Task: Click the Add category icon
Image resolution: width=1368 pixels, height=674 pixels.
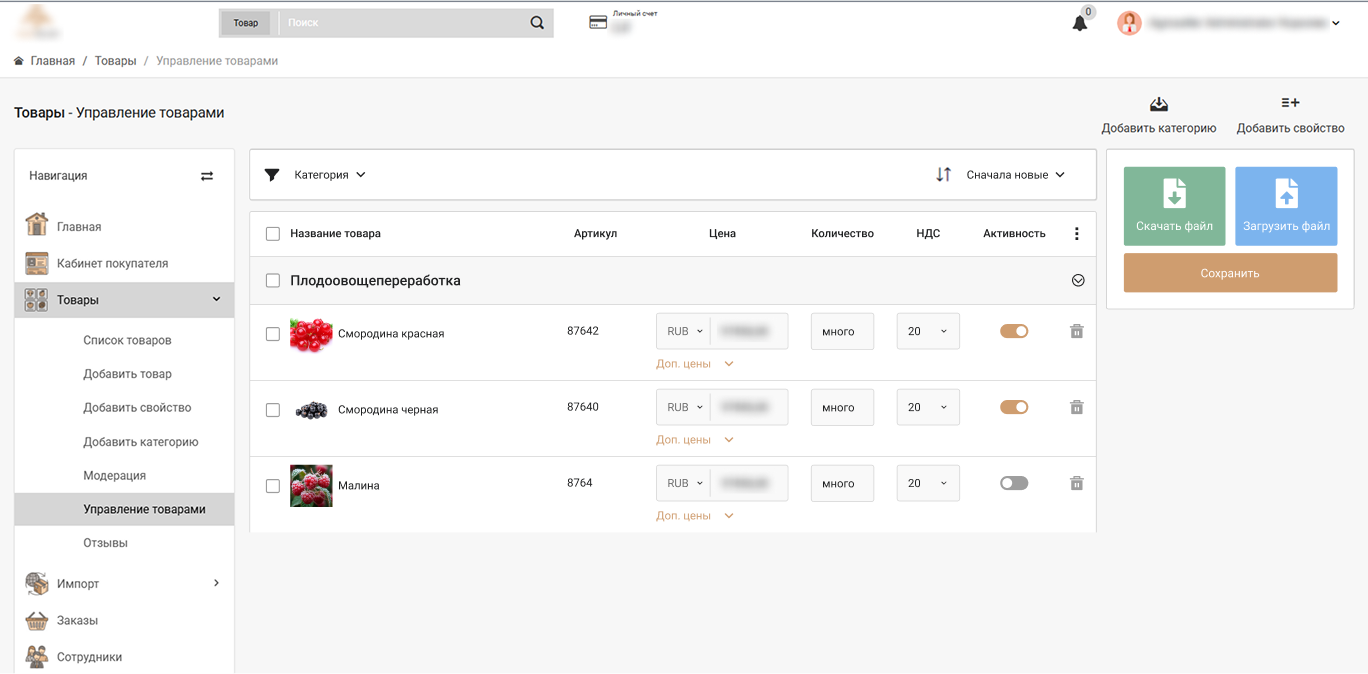Action: (1158, 104)
